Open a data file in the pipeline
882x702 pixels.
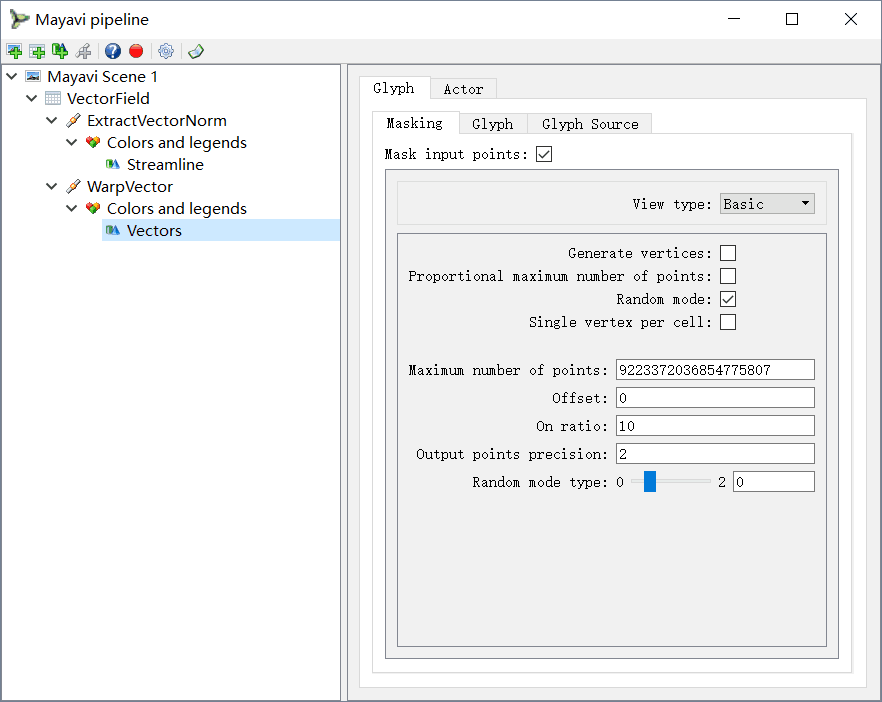37,51
